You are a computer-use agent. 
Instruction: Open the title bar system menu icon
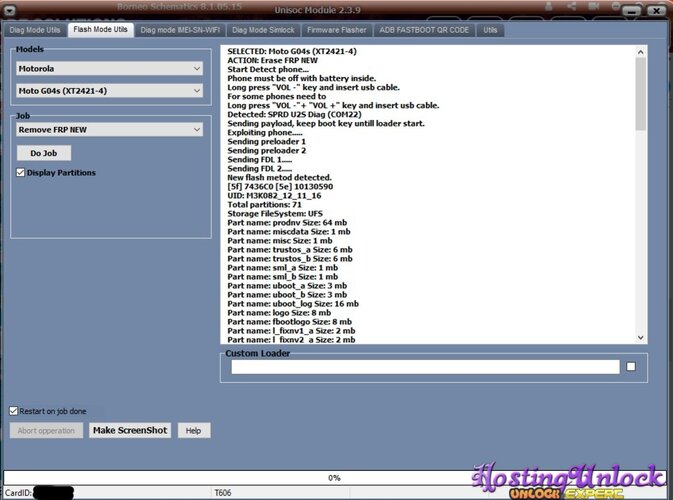point(9,10)
